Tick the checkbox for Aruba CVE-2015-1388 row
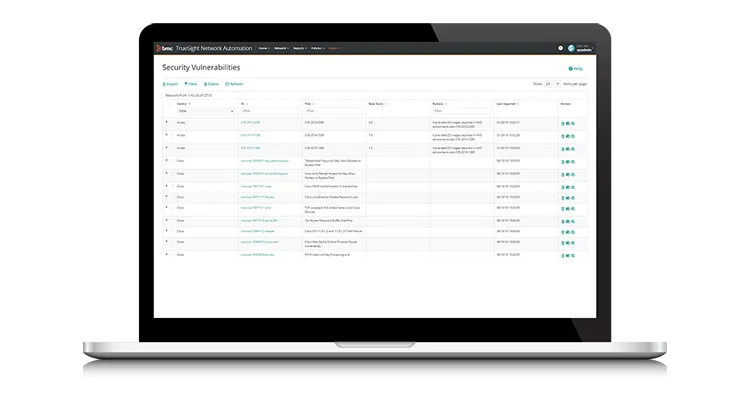Screen dimensions: 750x400 coord(173,148)
